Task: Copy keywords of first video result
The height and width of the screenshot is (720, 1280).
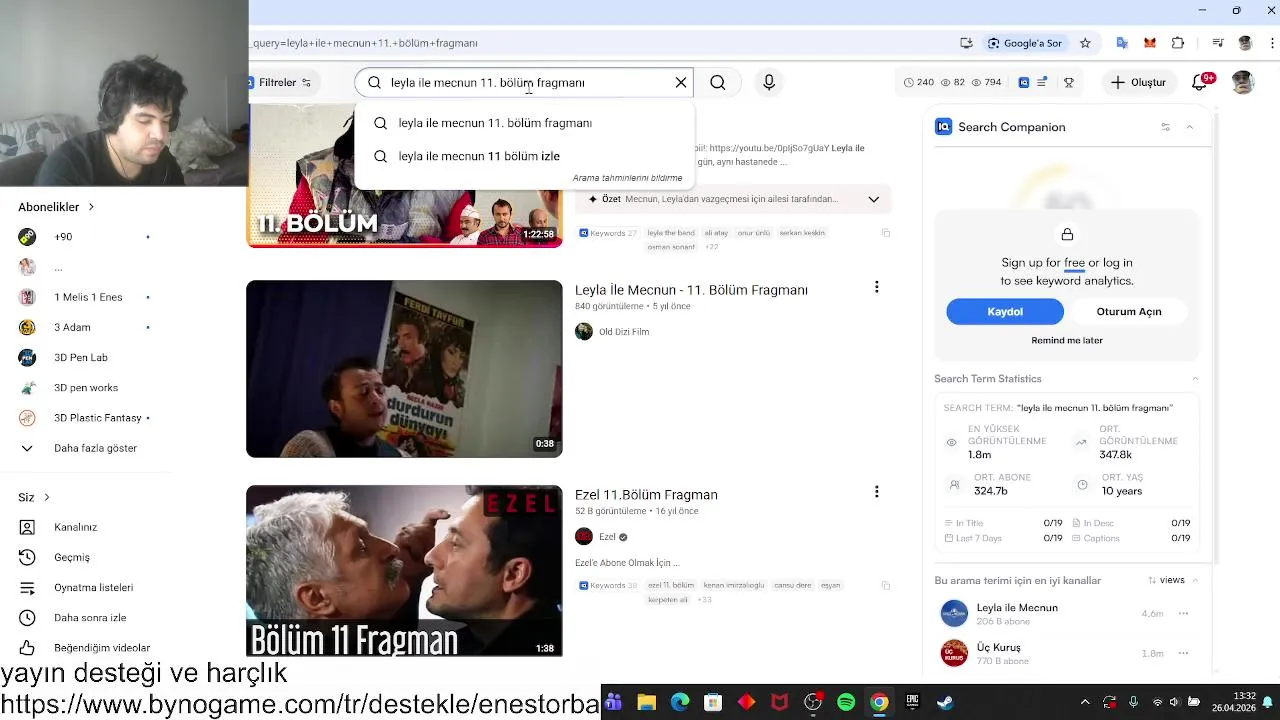Action: click(886, 233)
